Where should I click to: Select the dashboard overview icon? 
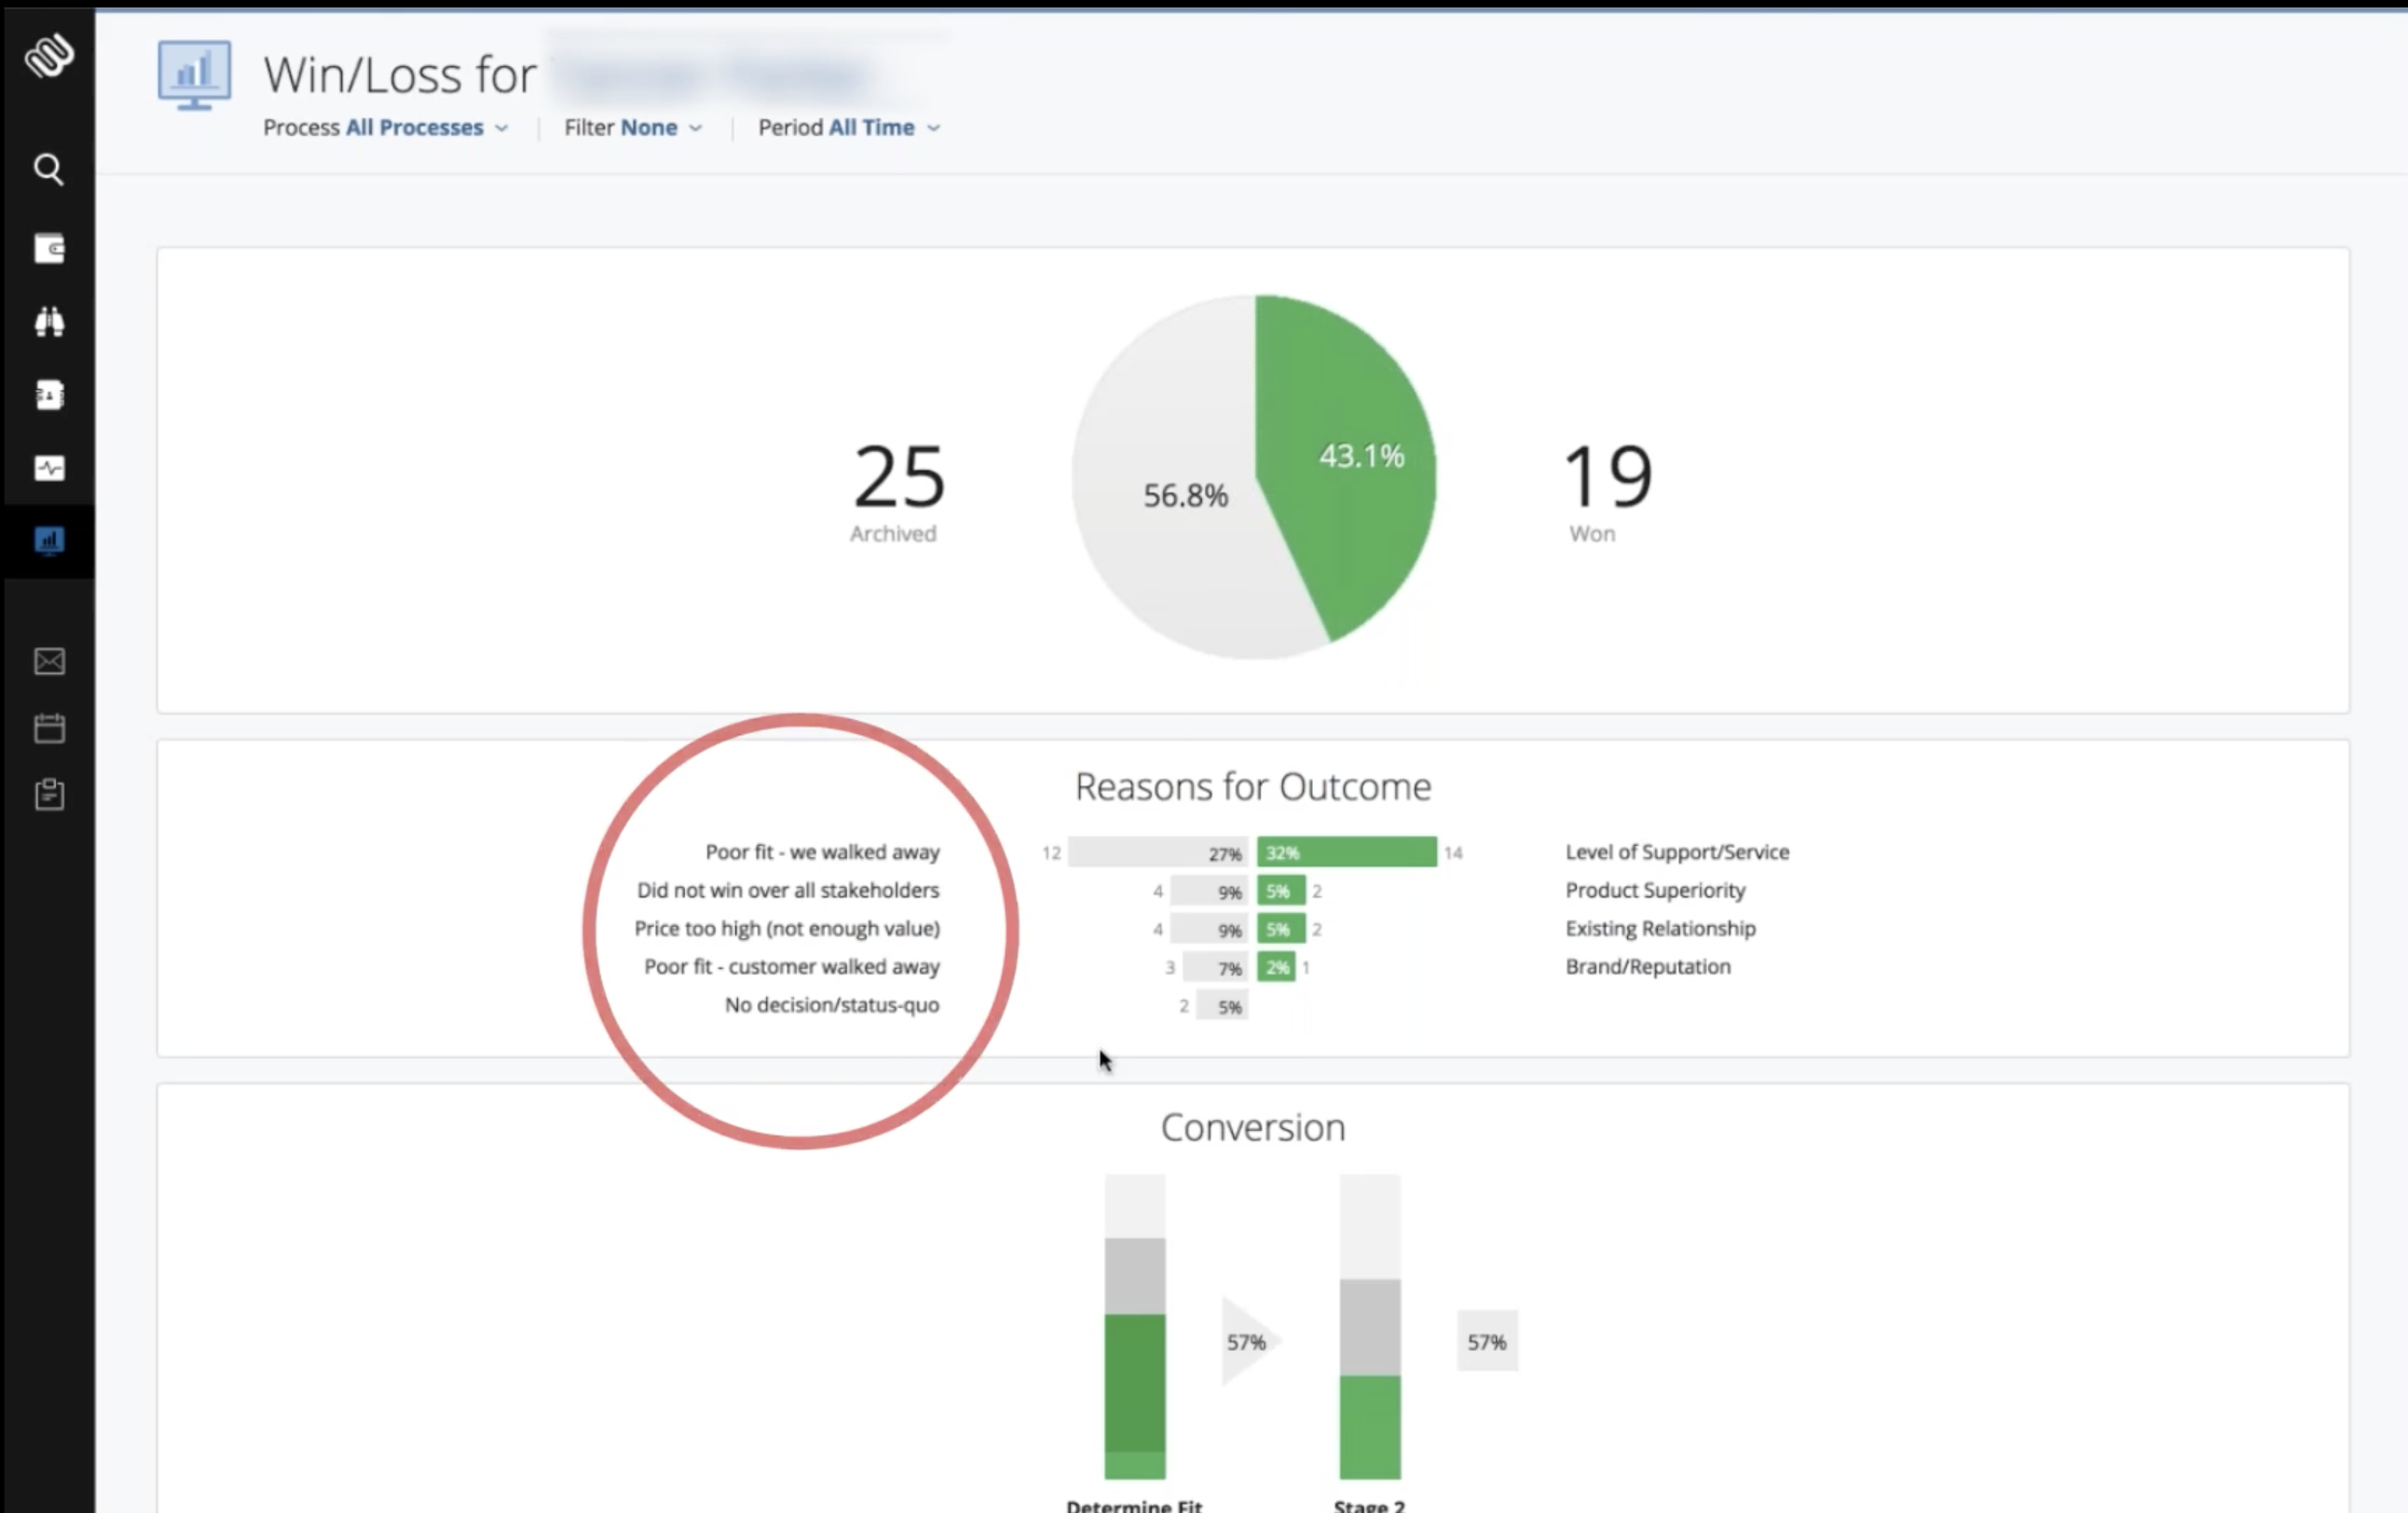point(48,540)
